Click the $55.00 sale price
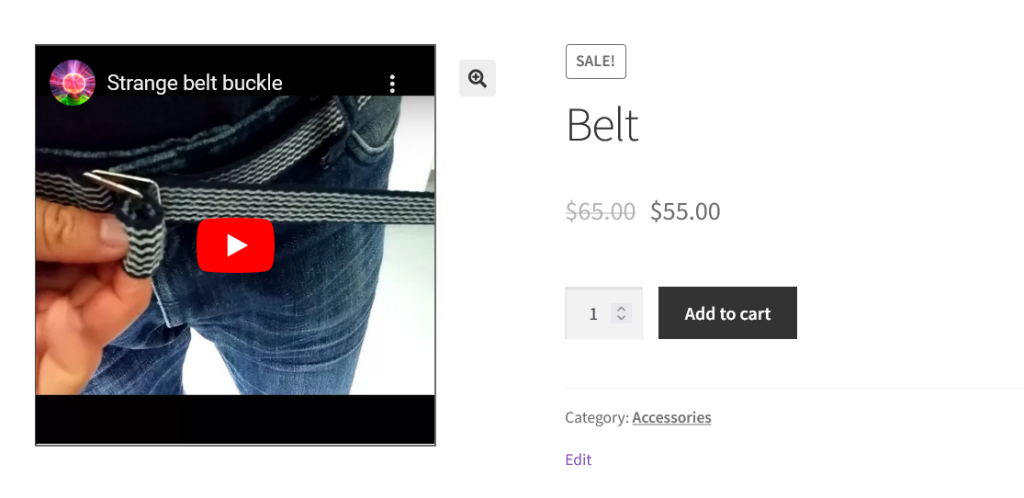This screenshot has width=1024, height=498. tap(685, 211)
